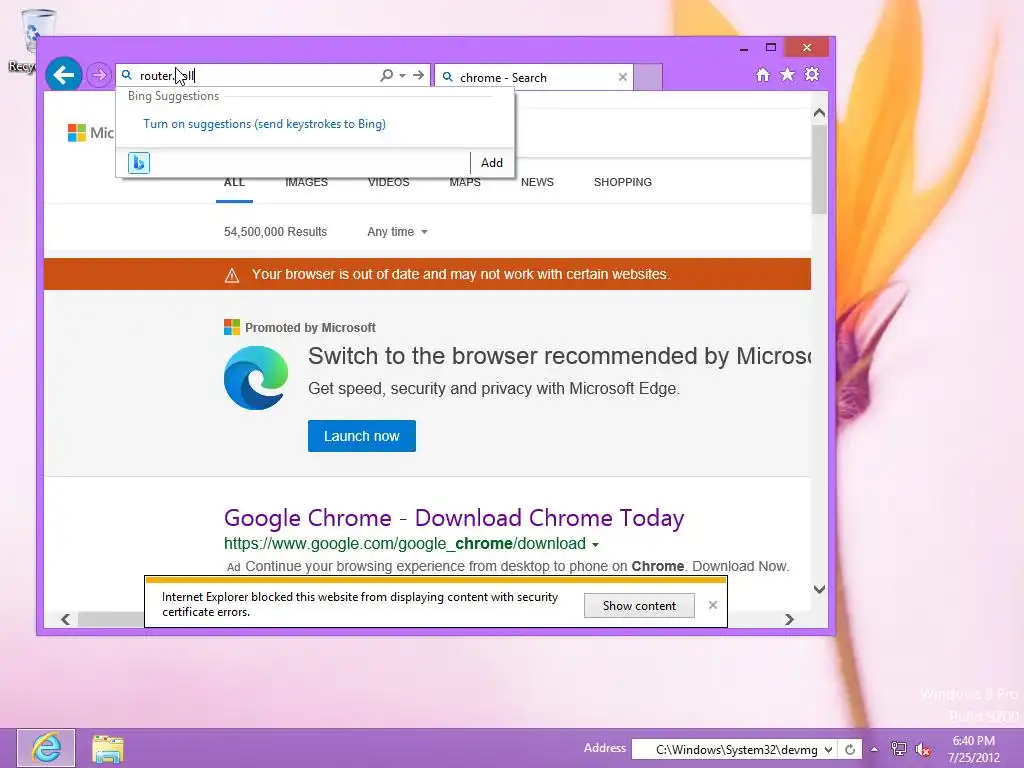The height and width of the screenshot is (768, 1024).
Task: Open Favorites star icon
Action: pyautogui.click(x=788, y=75)
